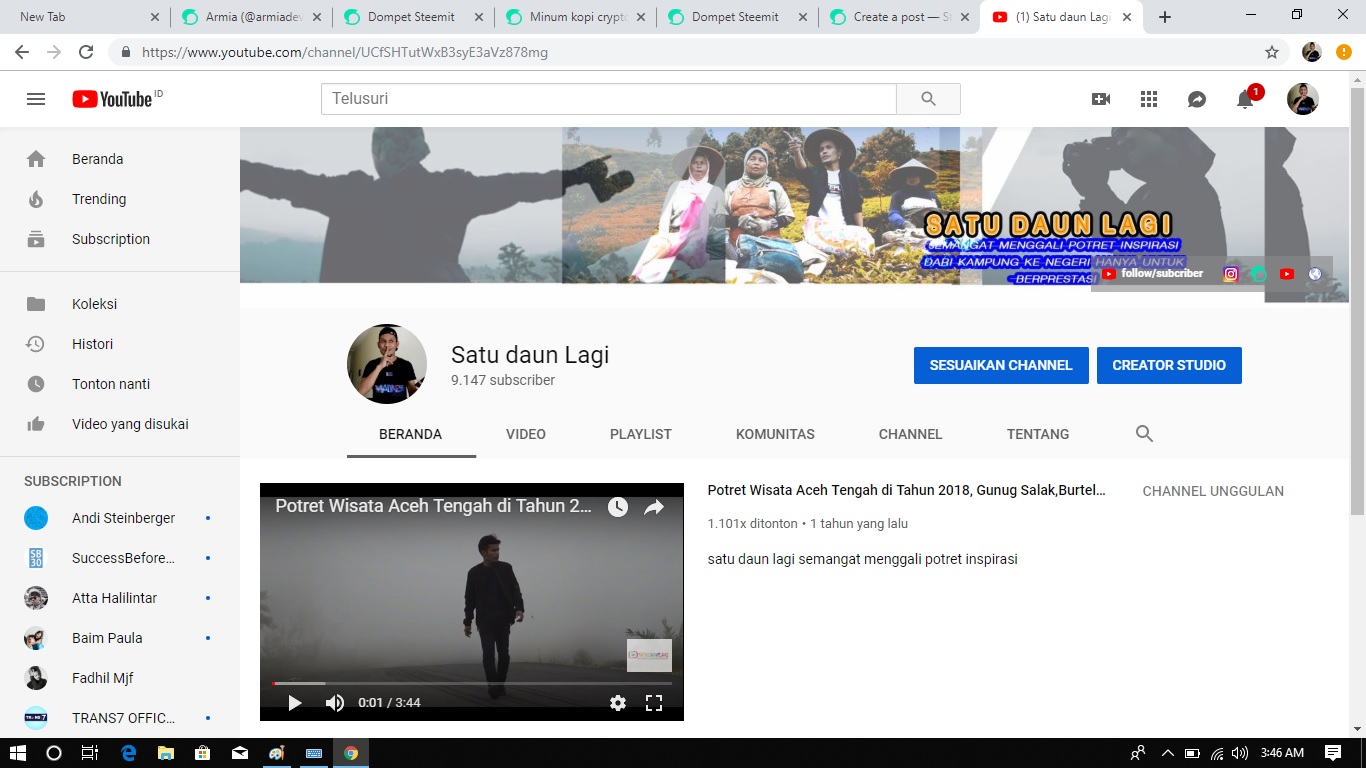Open YouTube Messages chat icon
This screenshot has height=768, width=1366.
1196,98
